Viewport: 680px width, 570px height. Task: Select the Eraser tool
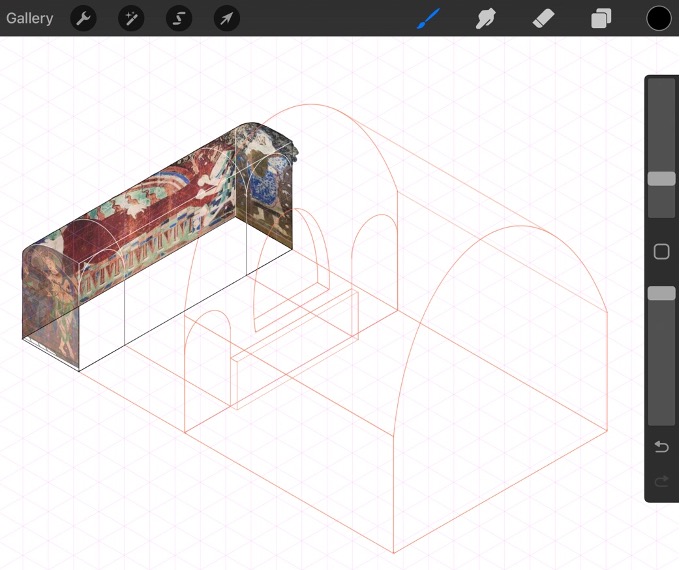(543, 19)
